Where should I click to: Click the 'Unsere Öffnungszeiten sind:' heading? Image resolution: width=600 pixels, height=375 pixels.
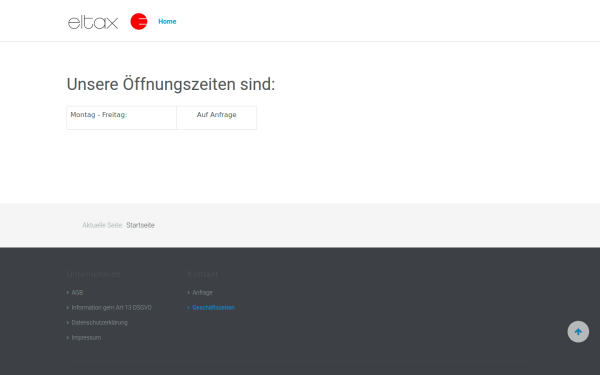click(171, 84)
